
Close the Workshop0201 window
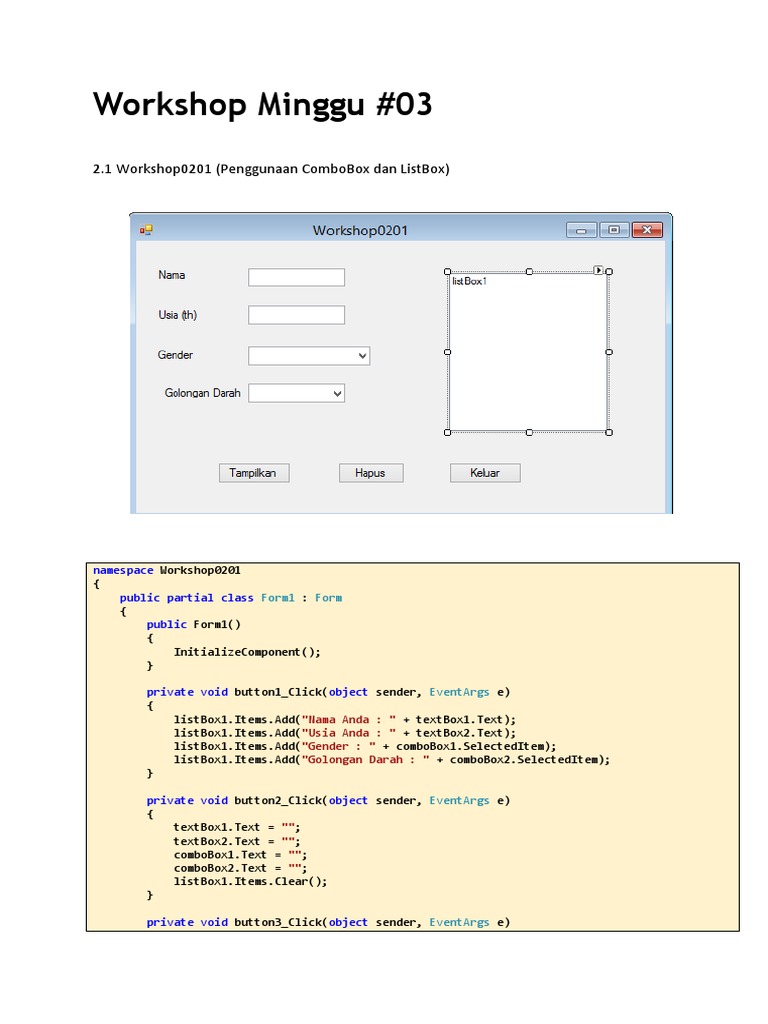tap(647, 230)
